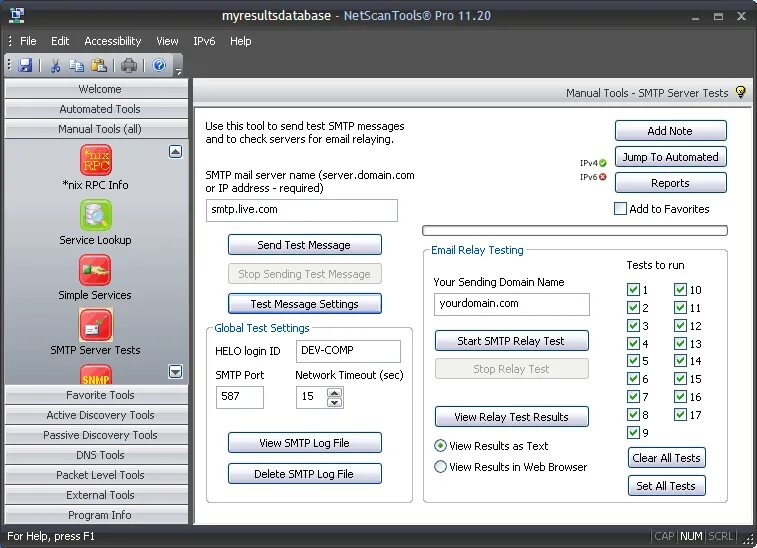Select View Results in Web Browser radio
The width and height of the screenshot is (757, 548).
pyautogui.click(x=440, y=467)
